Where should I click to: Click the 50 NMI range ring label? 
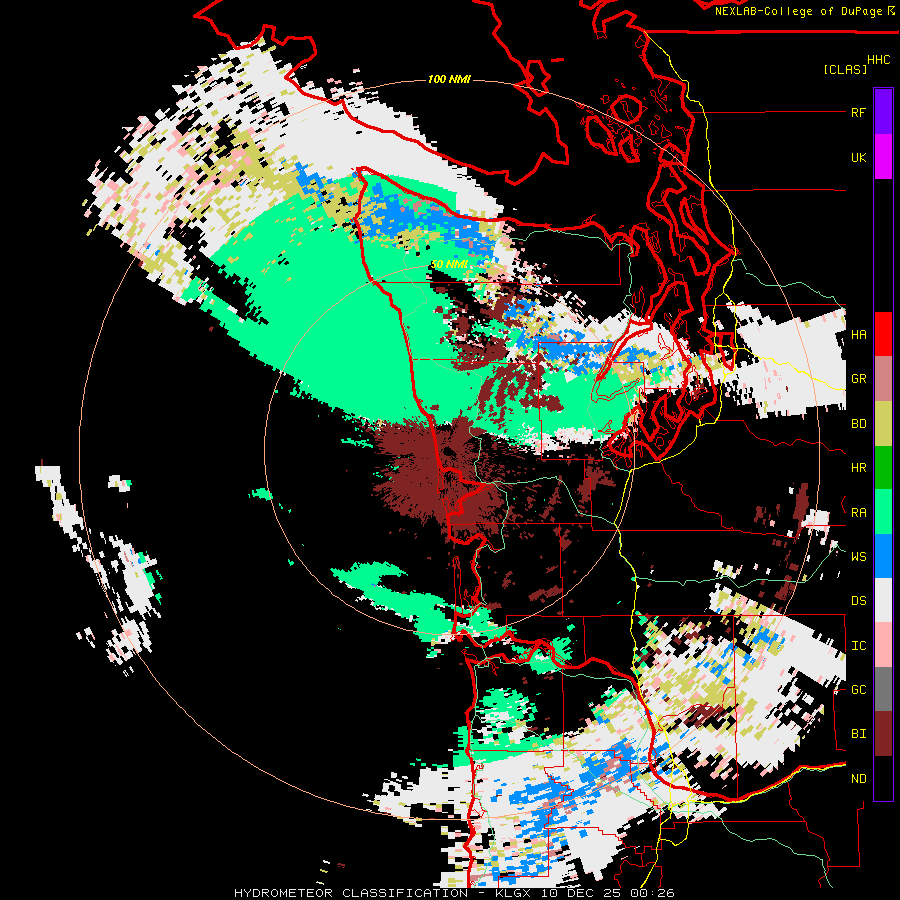tap(449, 264)
